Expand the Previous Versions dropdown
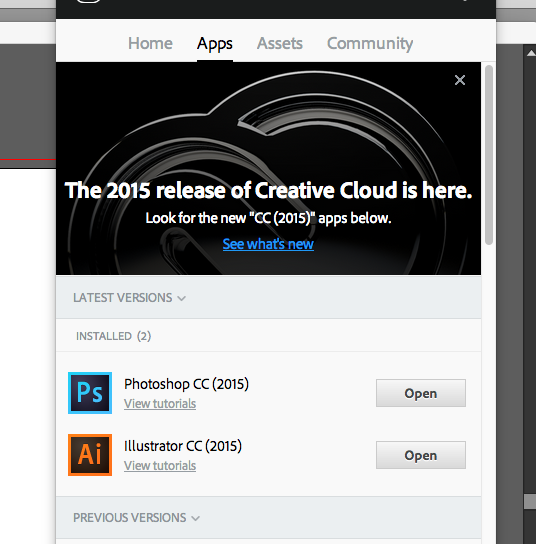Screen dimensions: 536x544 [136, 518]
